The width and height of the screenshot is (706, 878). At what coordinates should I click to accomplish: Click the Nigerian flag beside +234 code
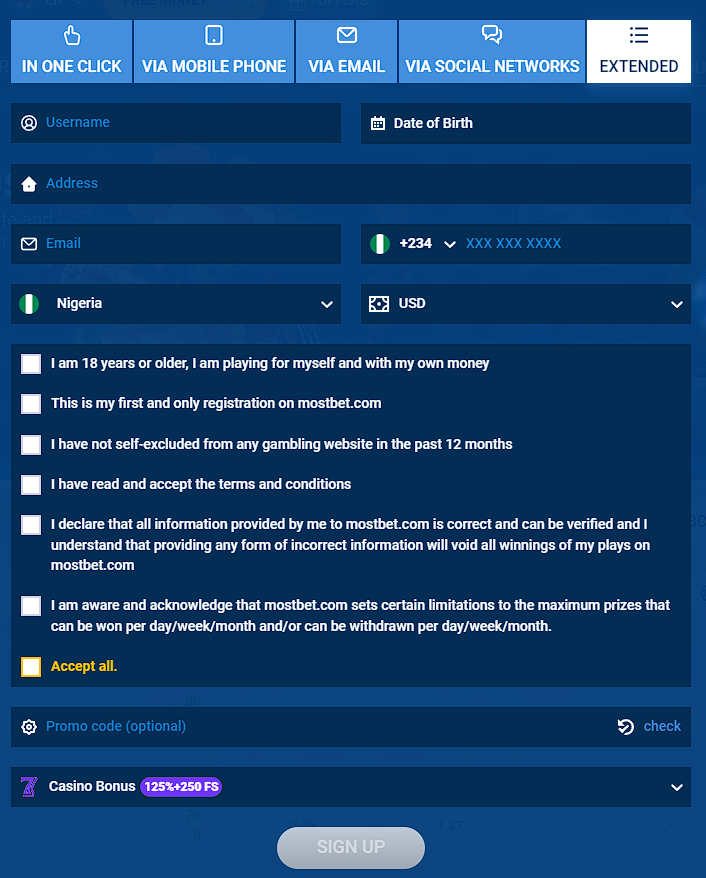point(379,244)
